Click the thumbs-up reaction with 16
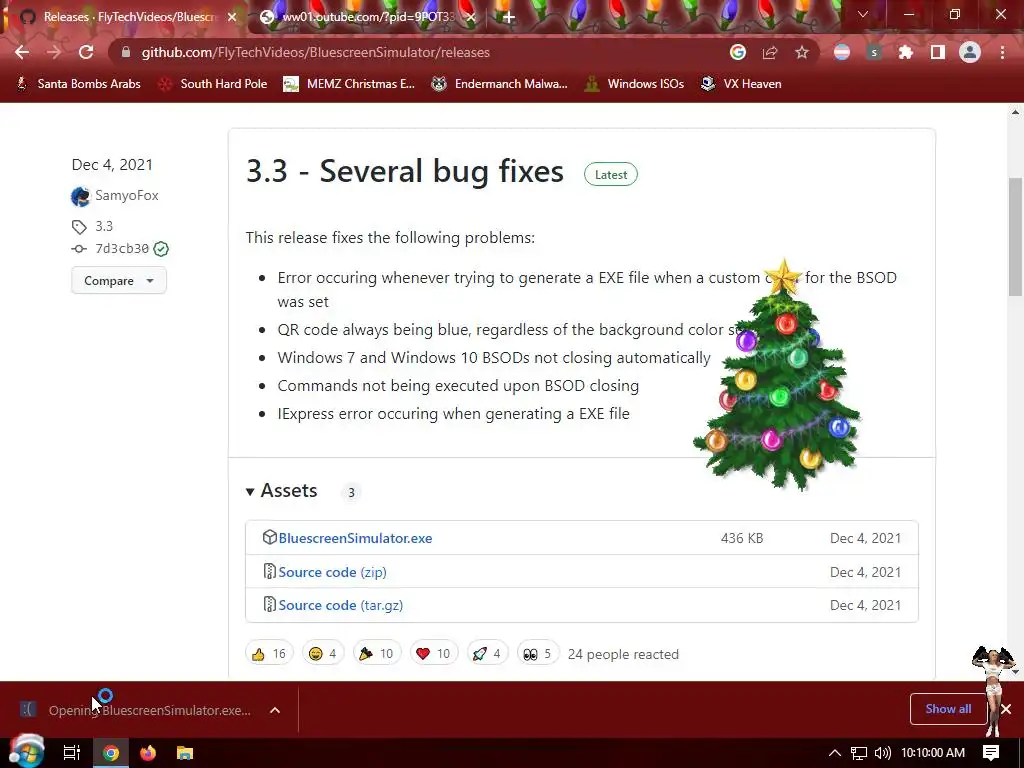 coord(269,654)
